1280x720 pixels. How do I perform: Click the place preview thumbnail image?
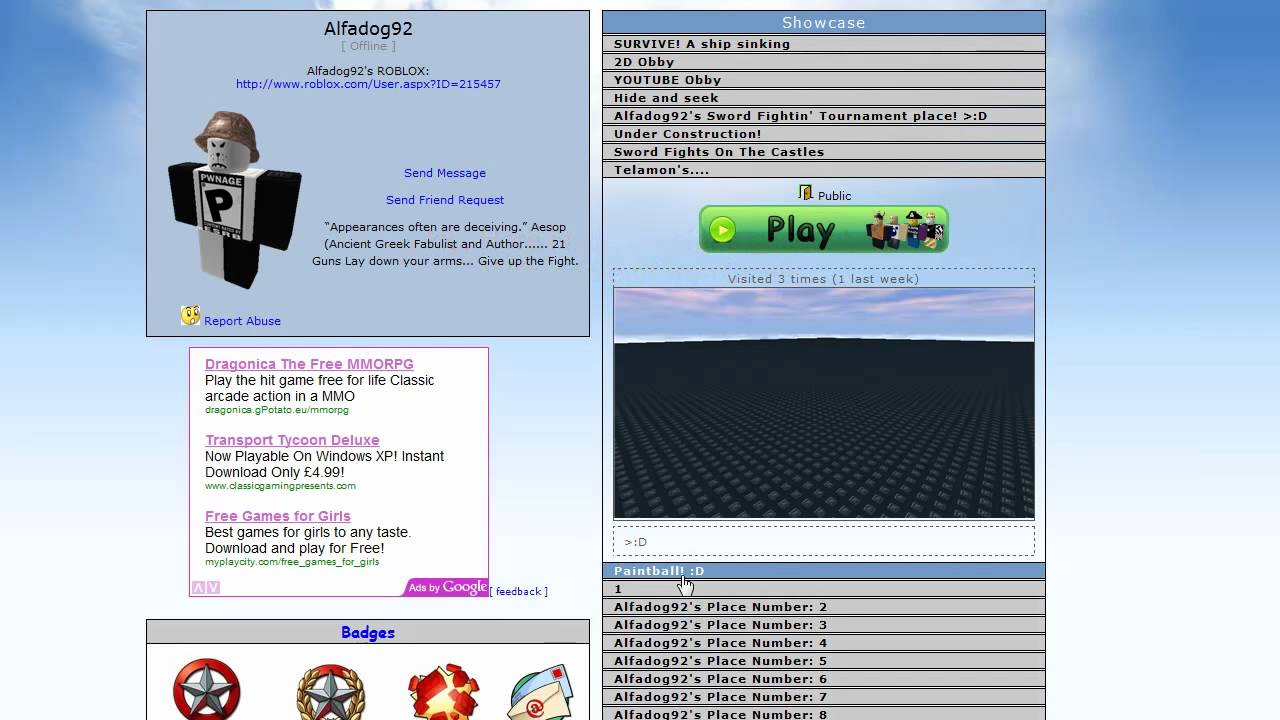click(x=823, y=404)
